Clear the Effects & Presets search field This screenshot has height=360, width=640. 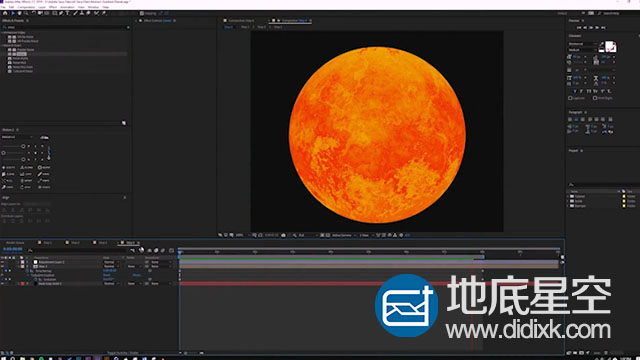[128, 27]
